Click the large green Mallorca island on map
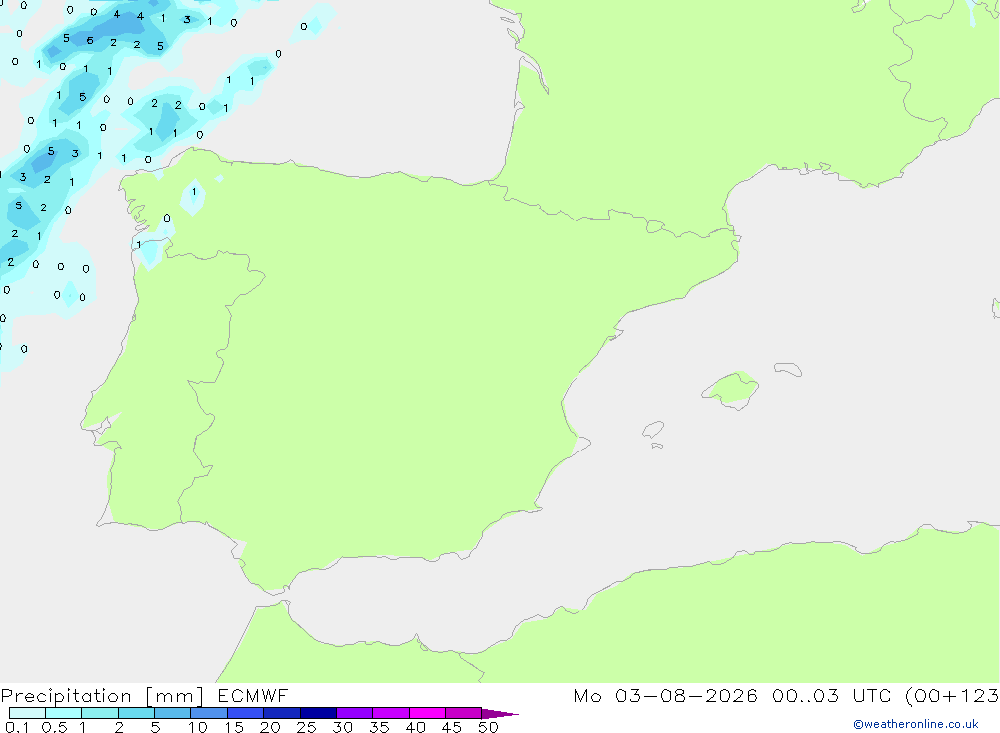Screen dimensions: 1000x733 (x=731, y=389)
